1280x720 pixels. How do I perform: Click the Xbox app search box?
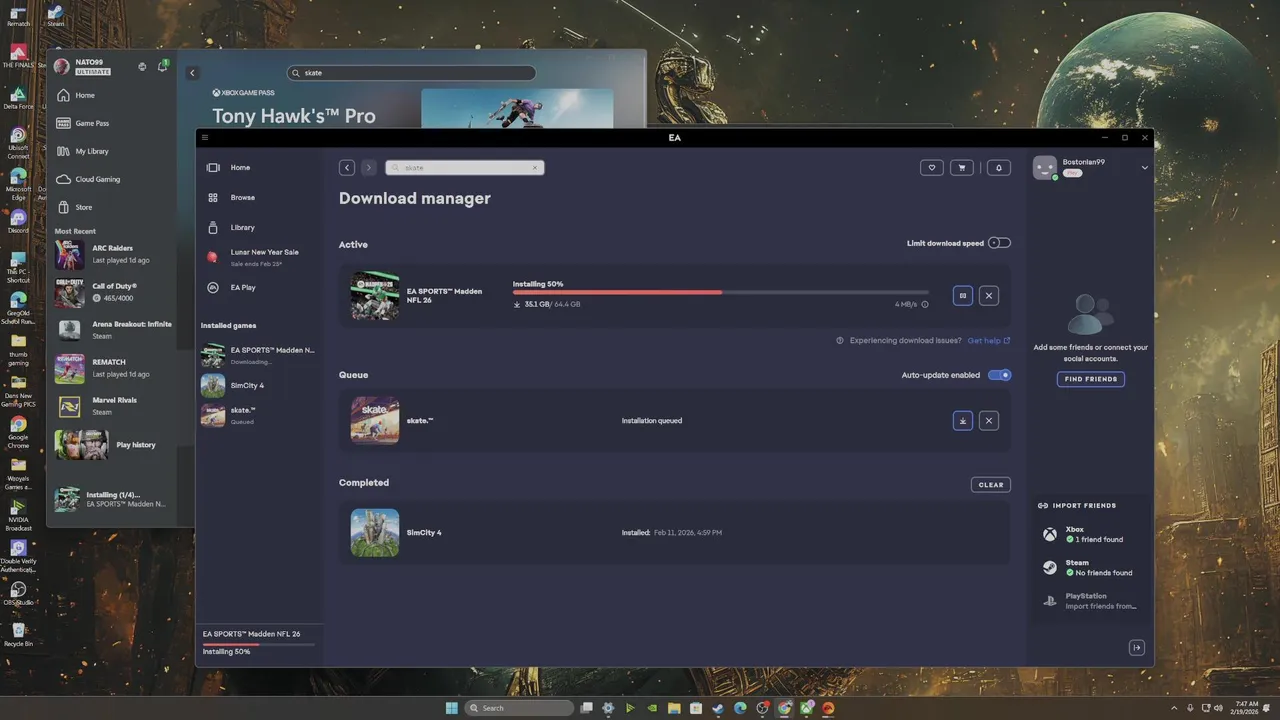coord(411,73)
